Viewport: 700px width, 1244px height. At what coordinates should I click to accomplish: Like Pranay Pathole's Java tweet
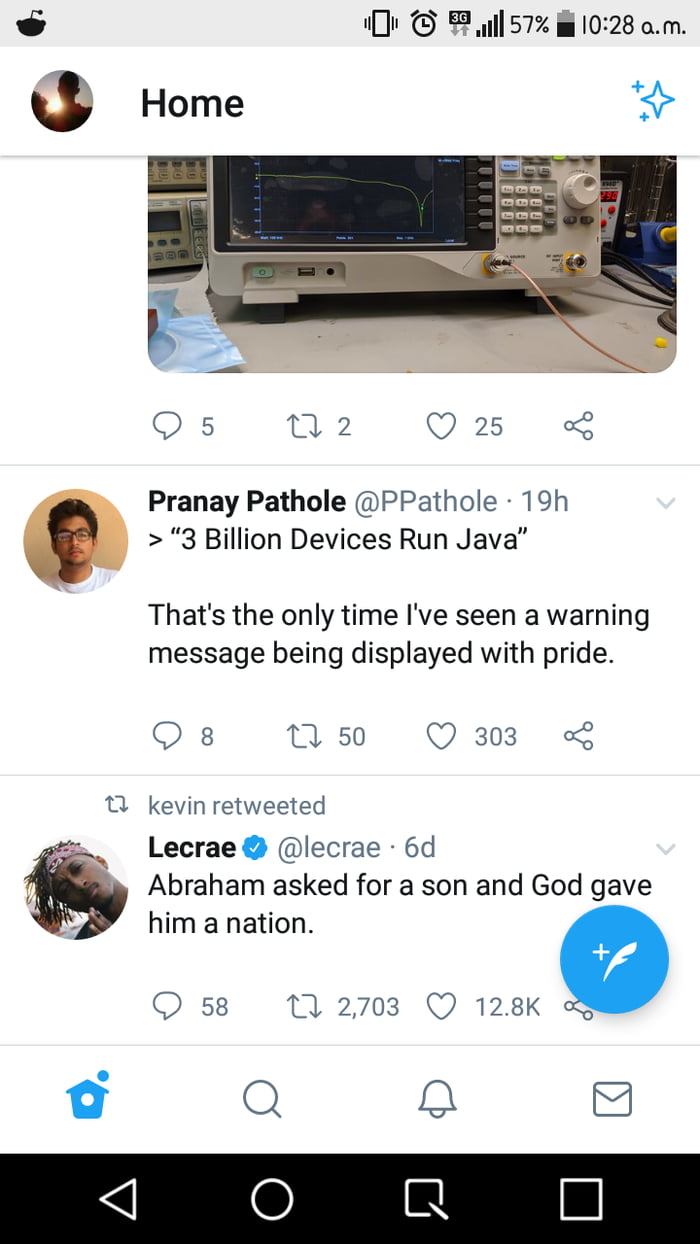pos(441,737)
